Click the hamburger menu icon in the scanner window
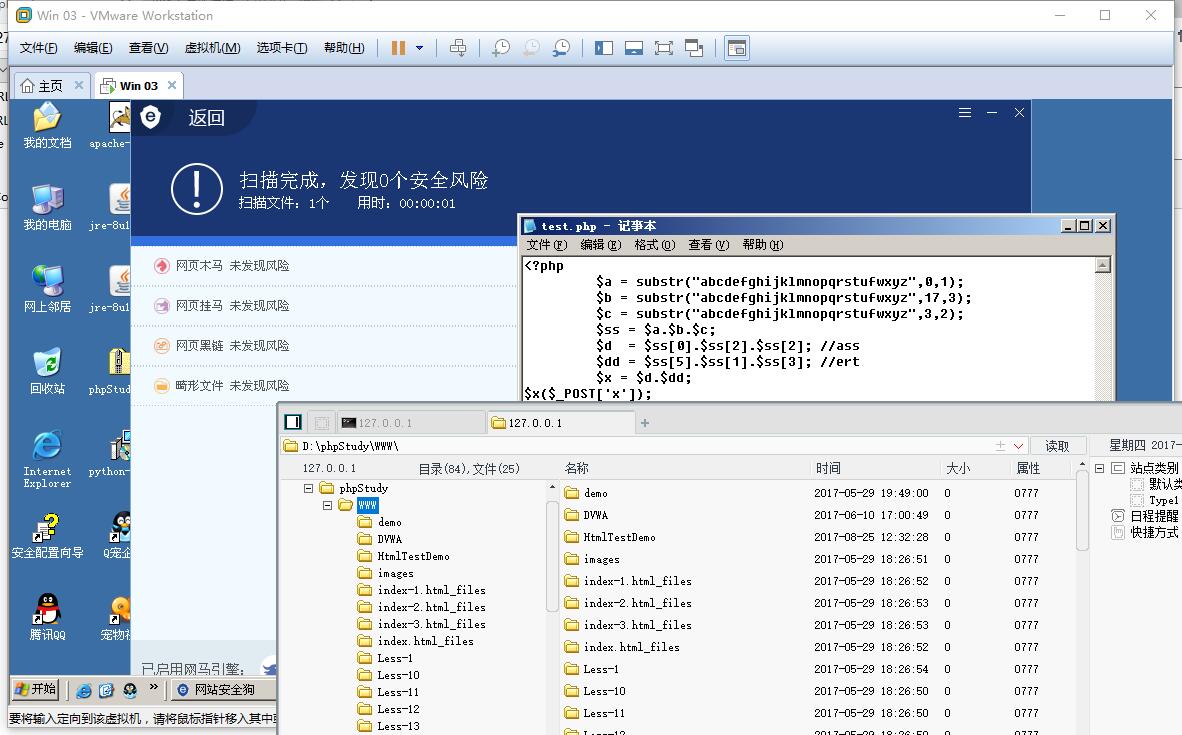 (x=965, y=113)
